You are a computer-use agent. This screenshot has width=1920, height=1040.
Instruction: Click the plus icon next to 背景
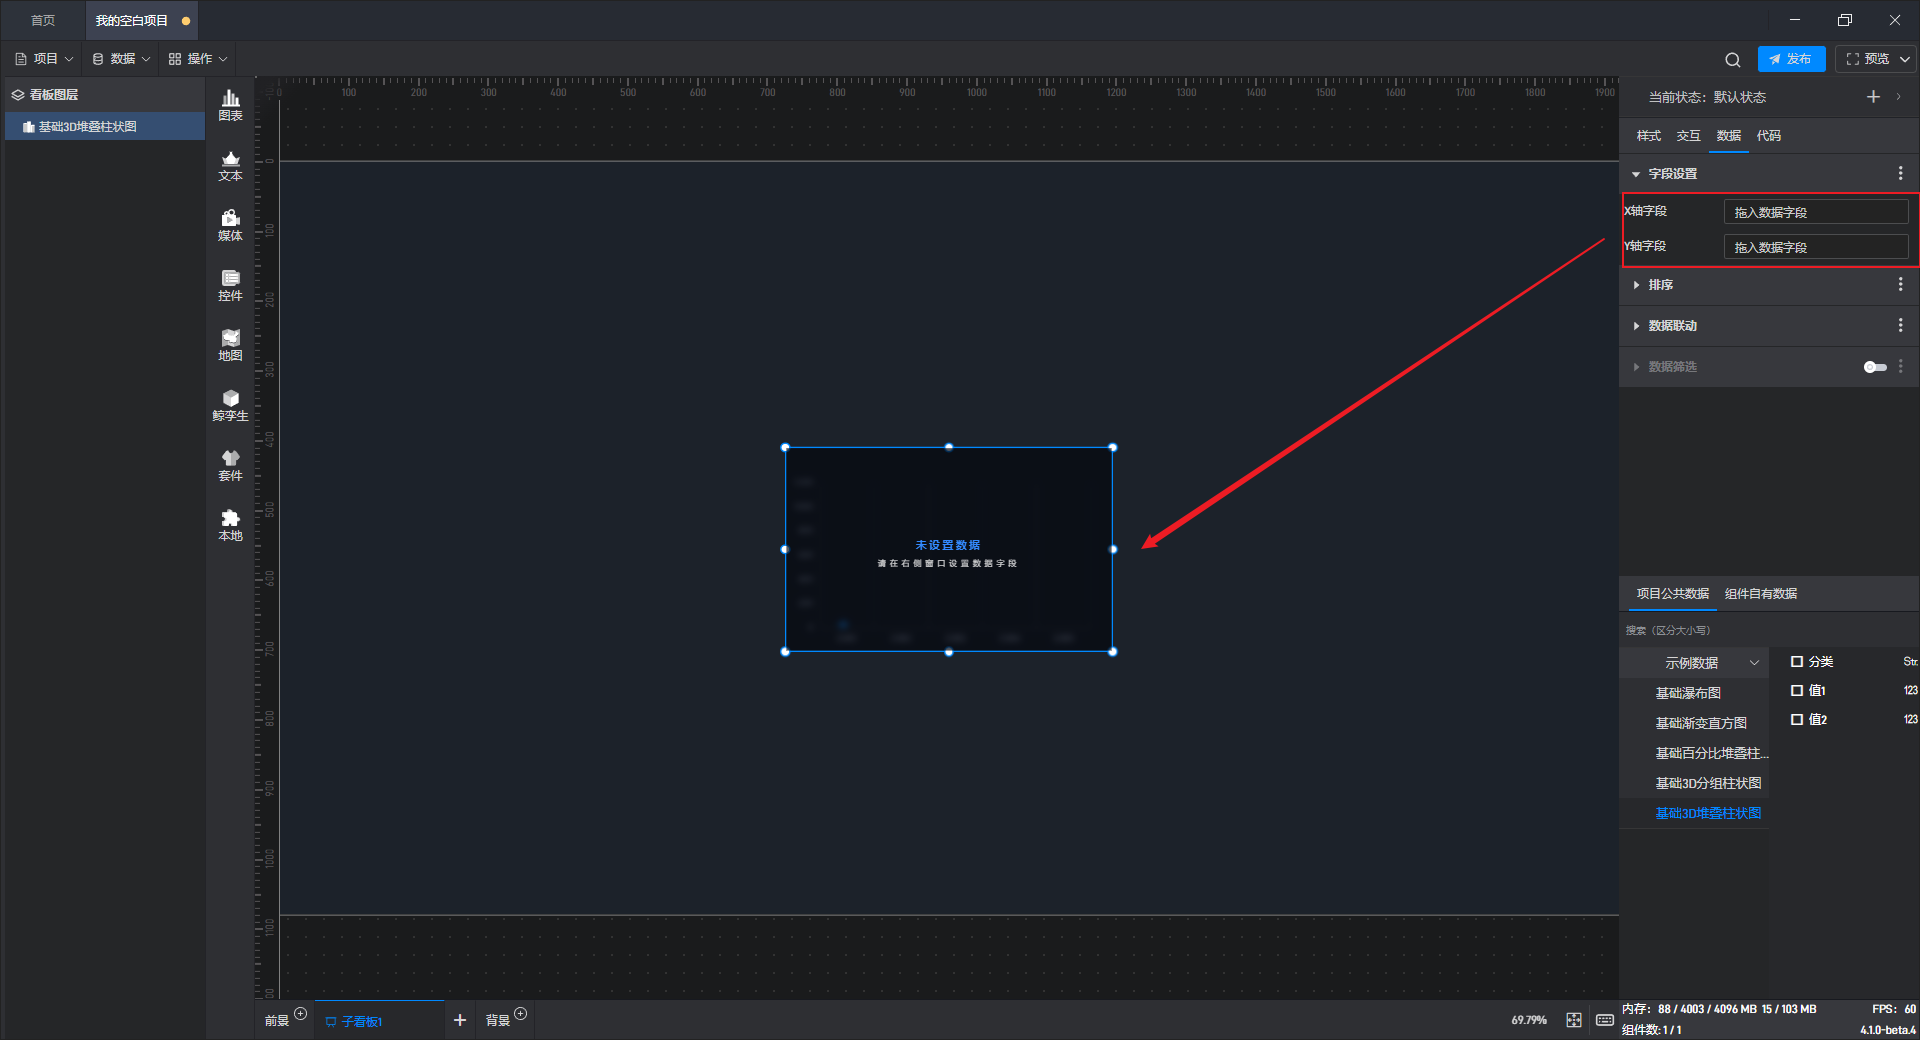[520, 1013]
